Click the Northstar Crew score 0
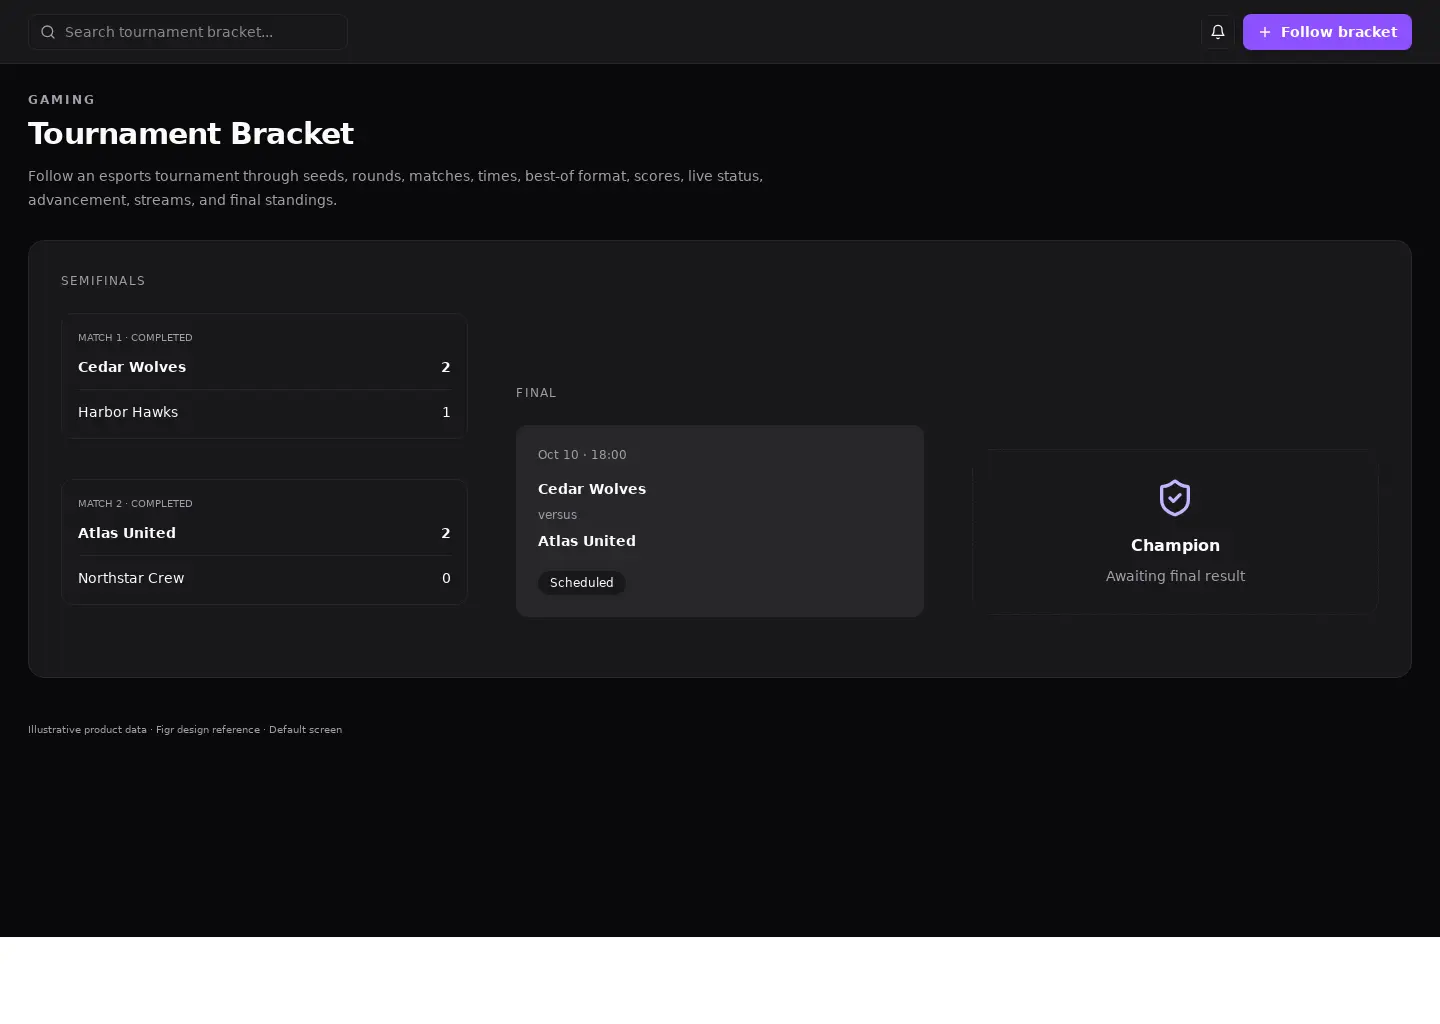Viewport: 1440px width, 1024px height. pyautogui.click(x=446, y=578)
